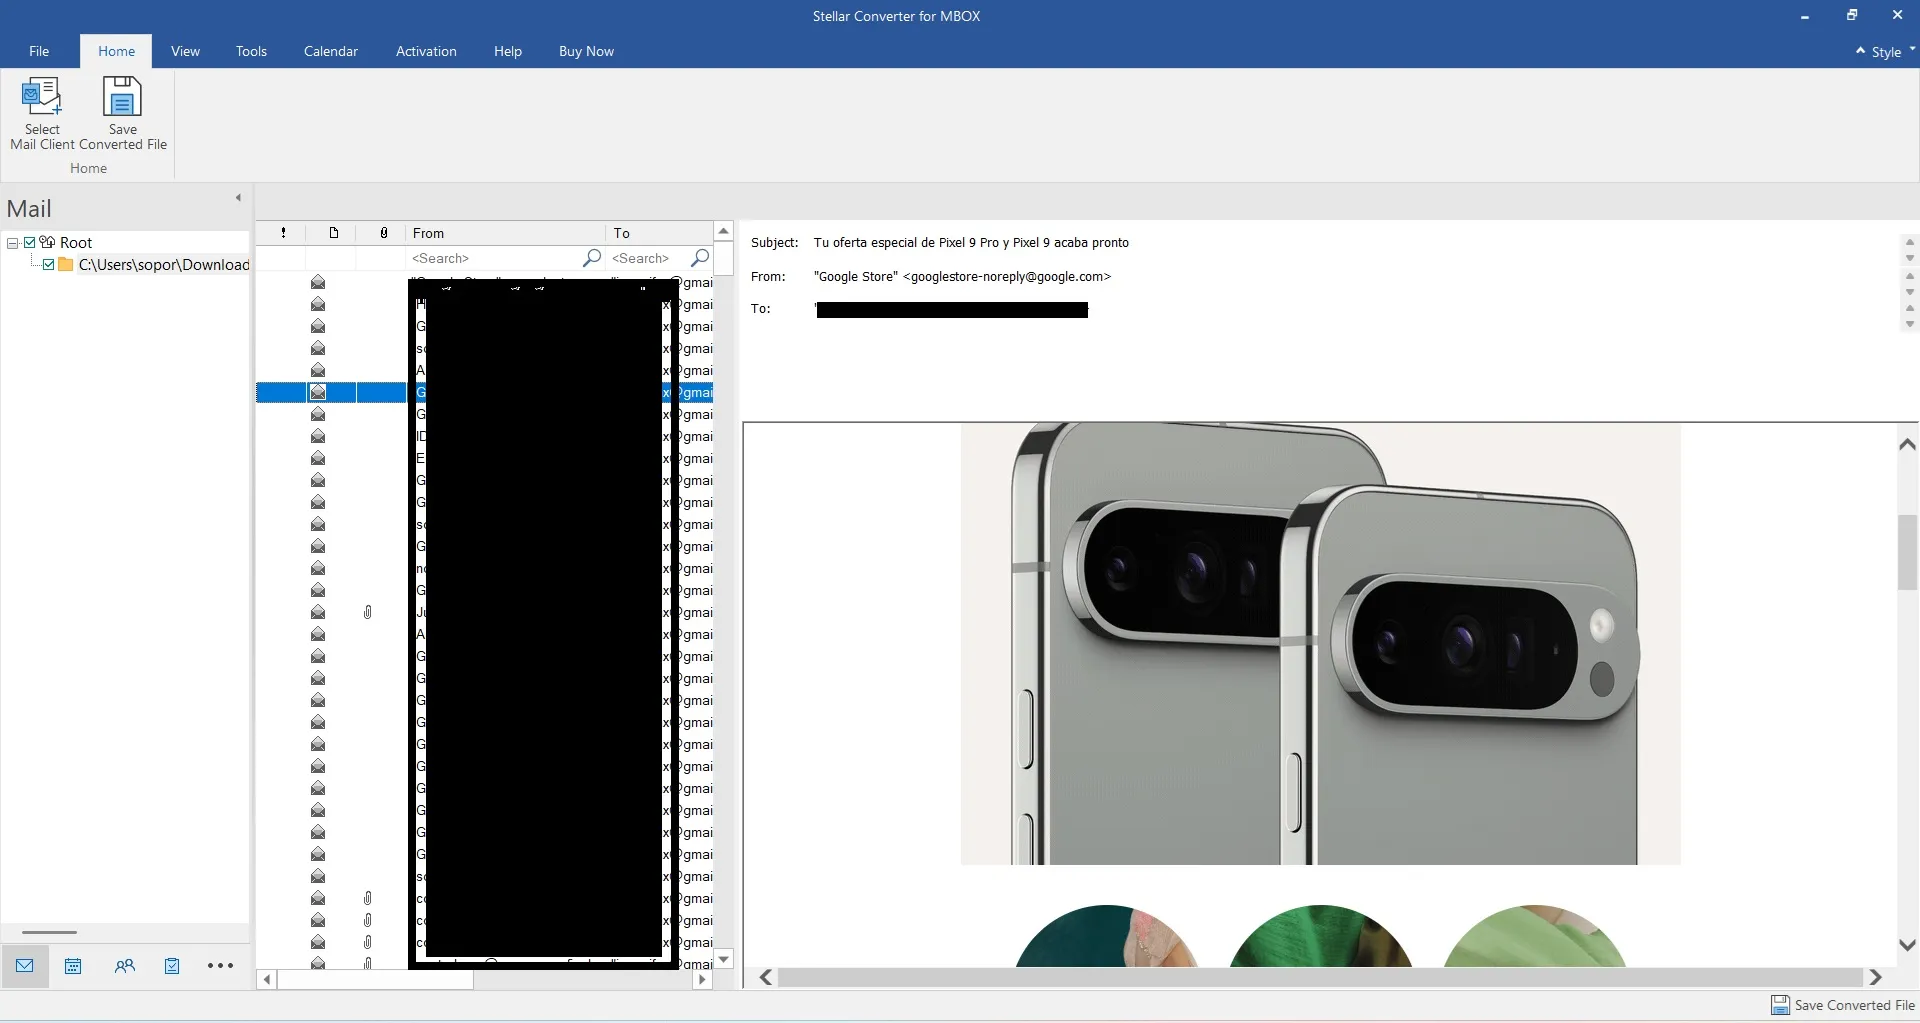The width and height of the screenshot is (1920, 1023).
Task: Switch to Contacts view icon at bottom
Action: click(x=124, y=966)
